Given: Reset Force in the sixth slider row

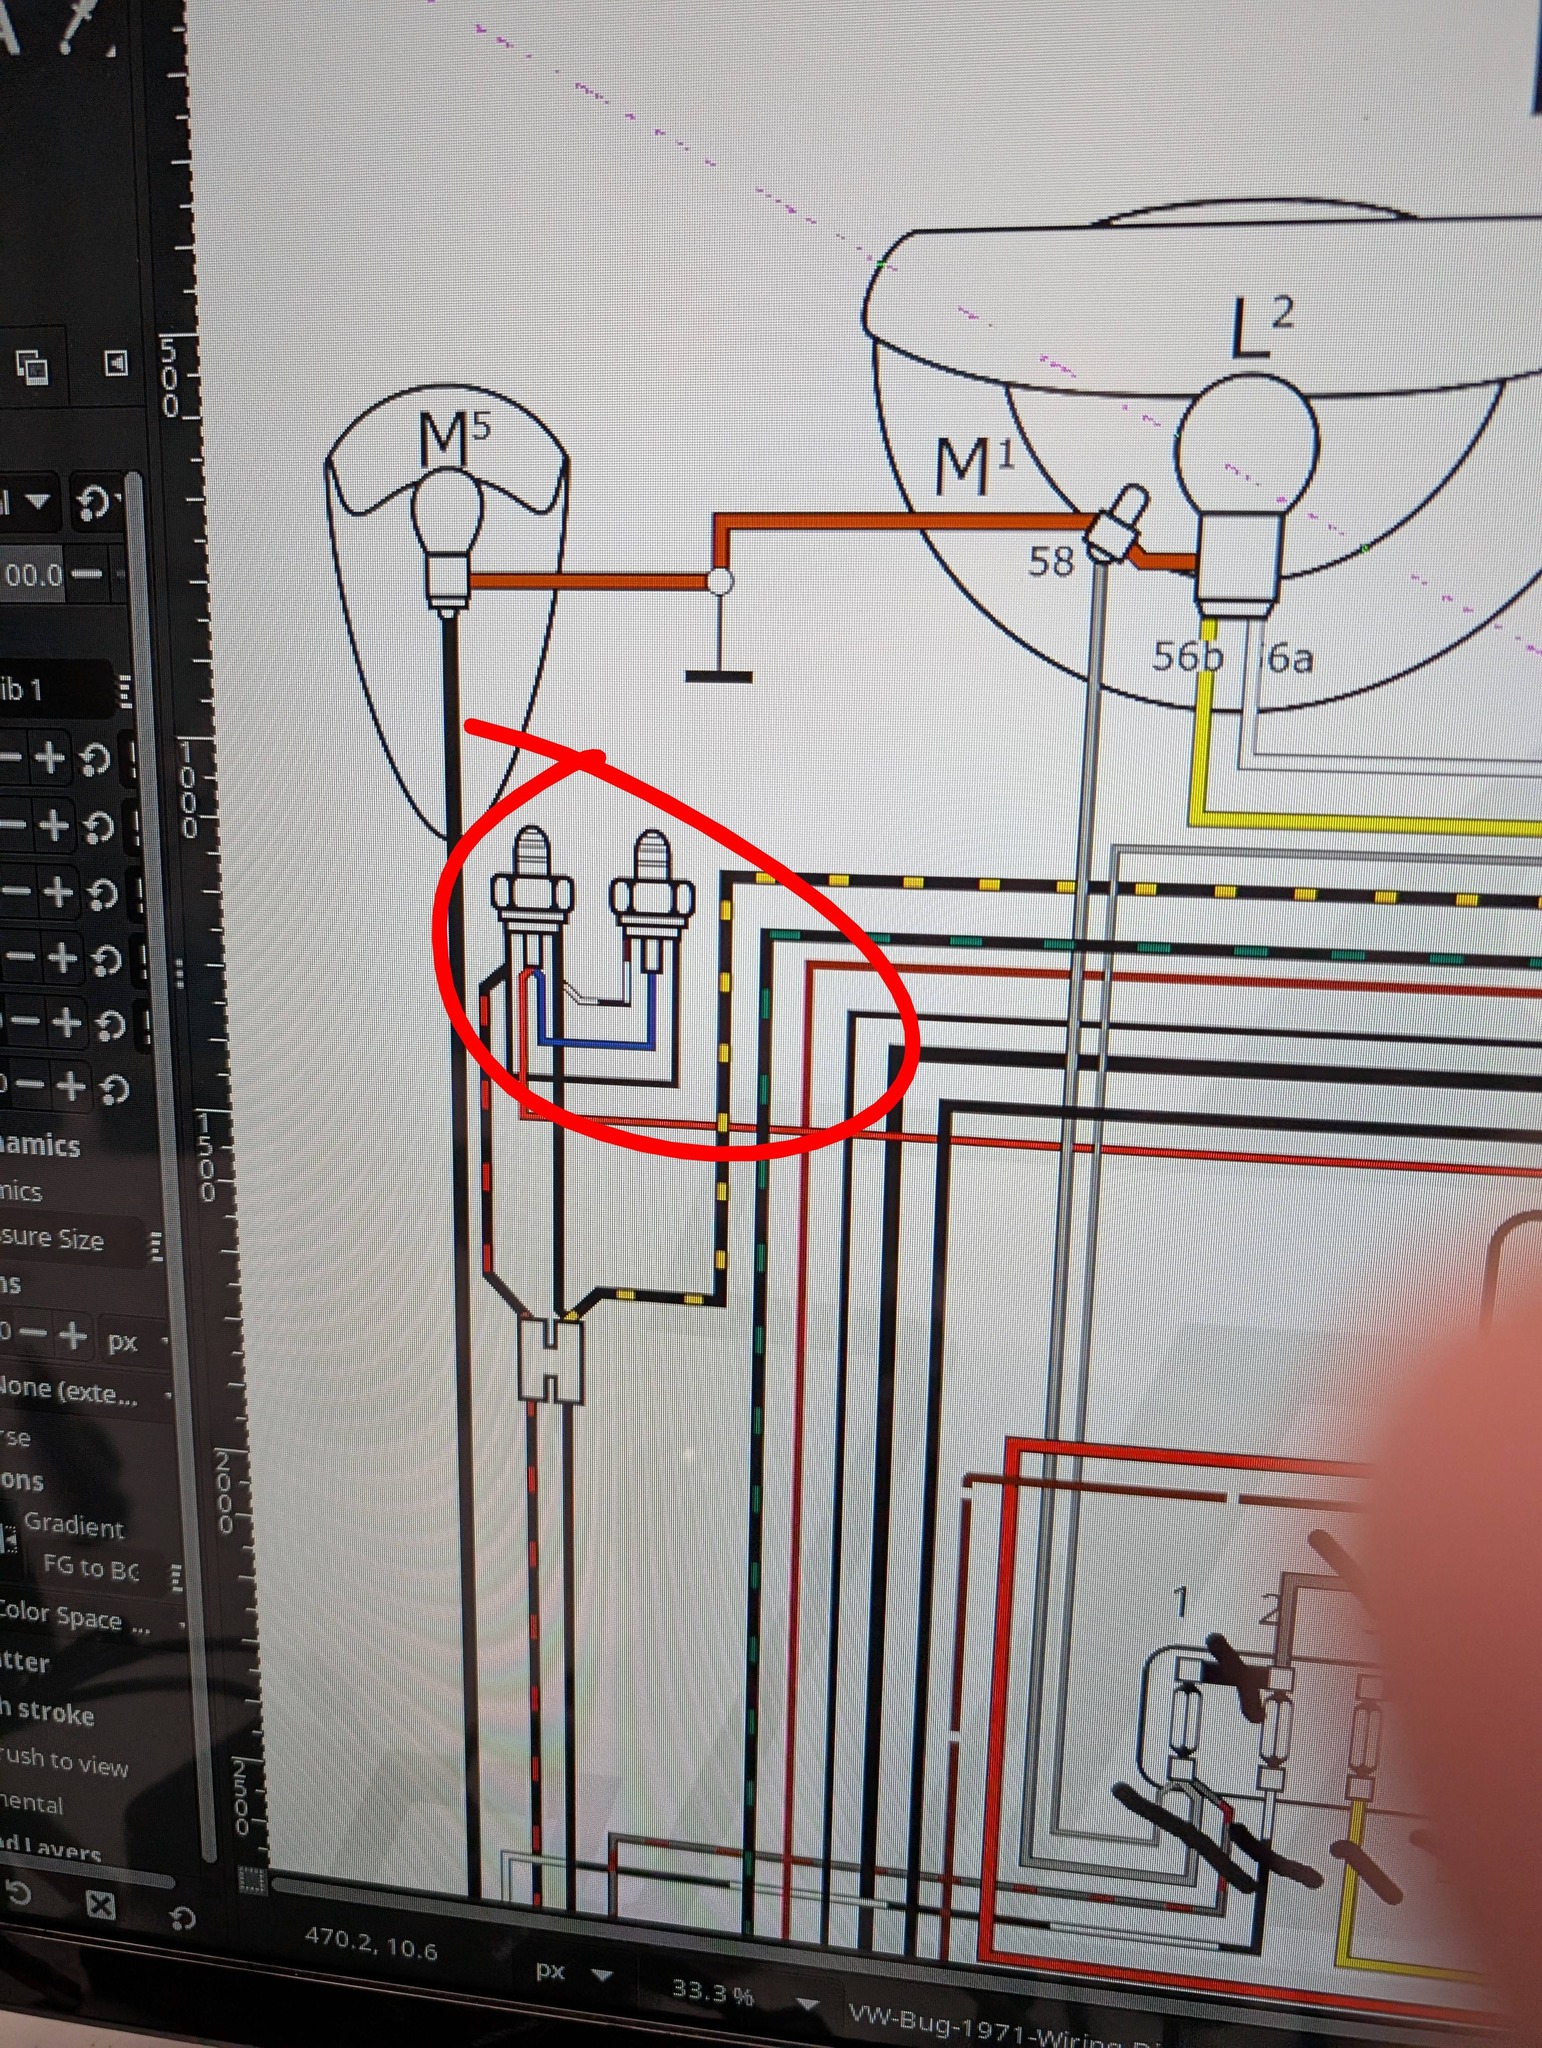Looking at the screenshot, I should pyautogui.click(x=115, y=1088).
